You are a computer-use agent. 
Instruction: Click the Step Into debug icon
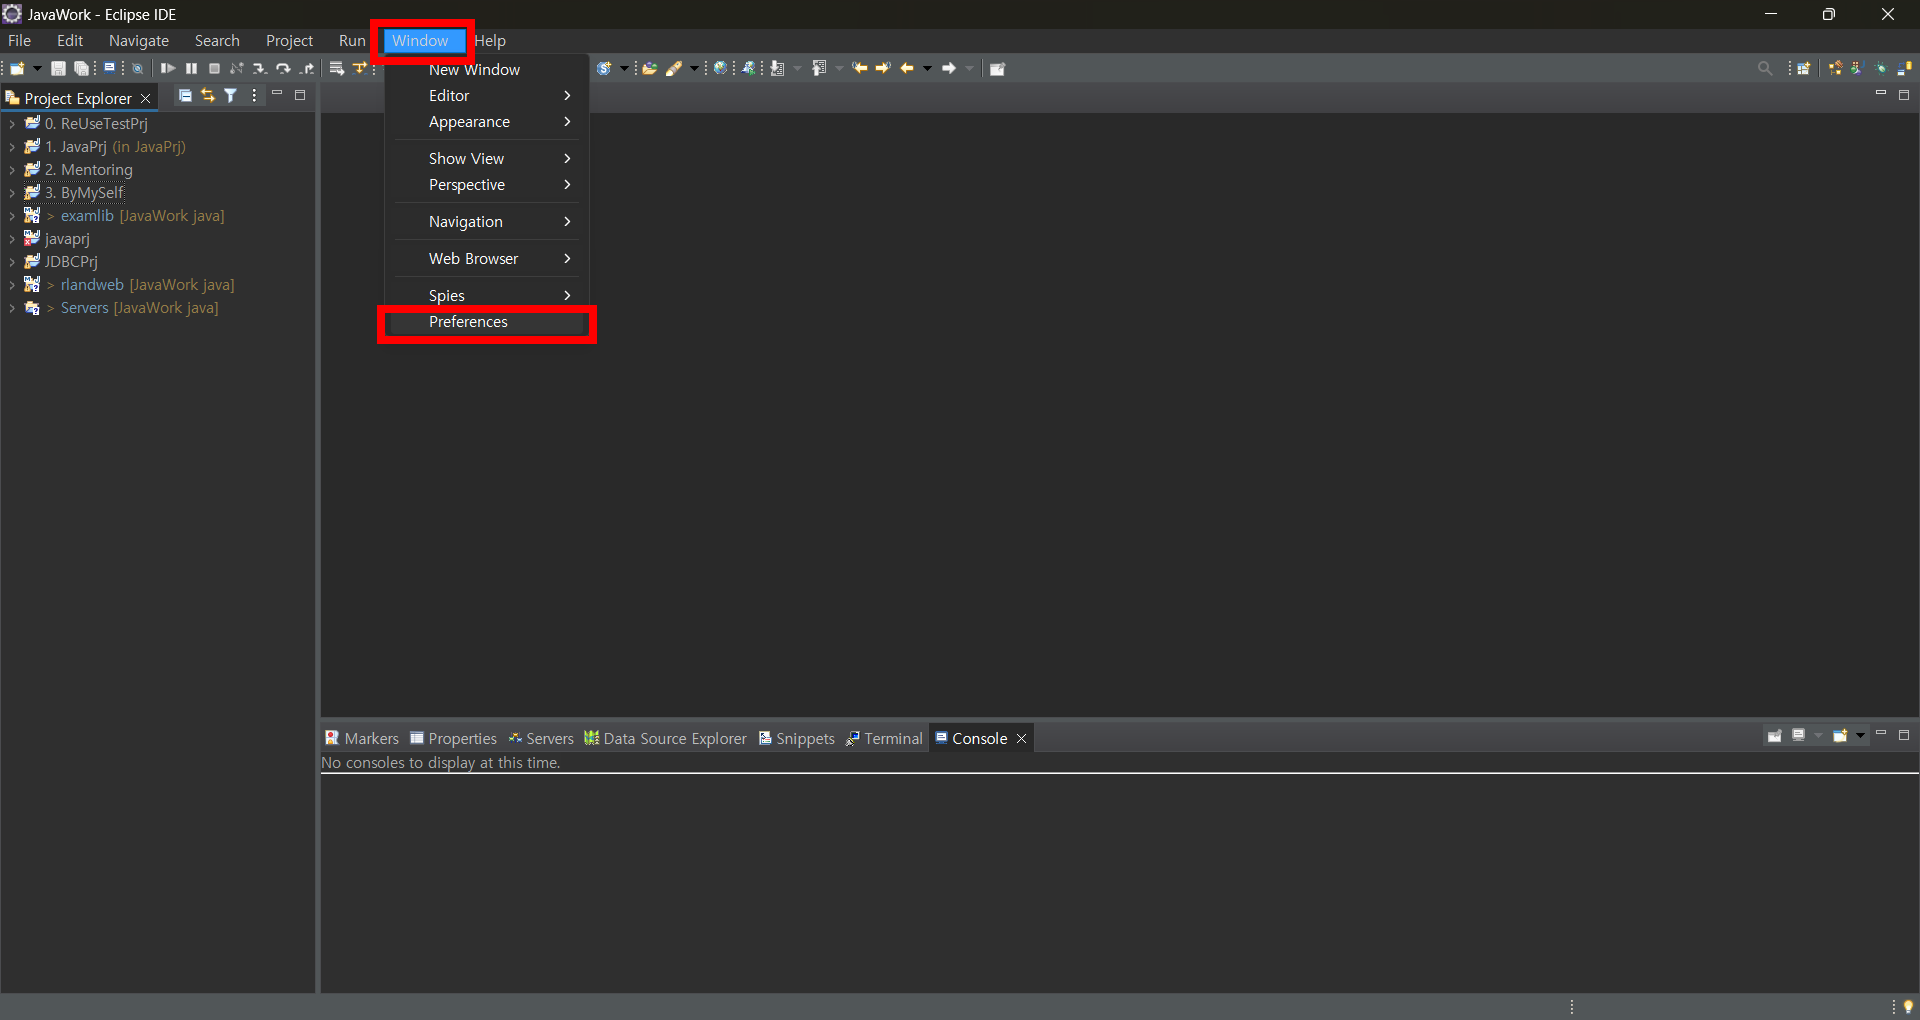260,68
